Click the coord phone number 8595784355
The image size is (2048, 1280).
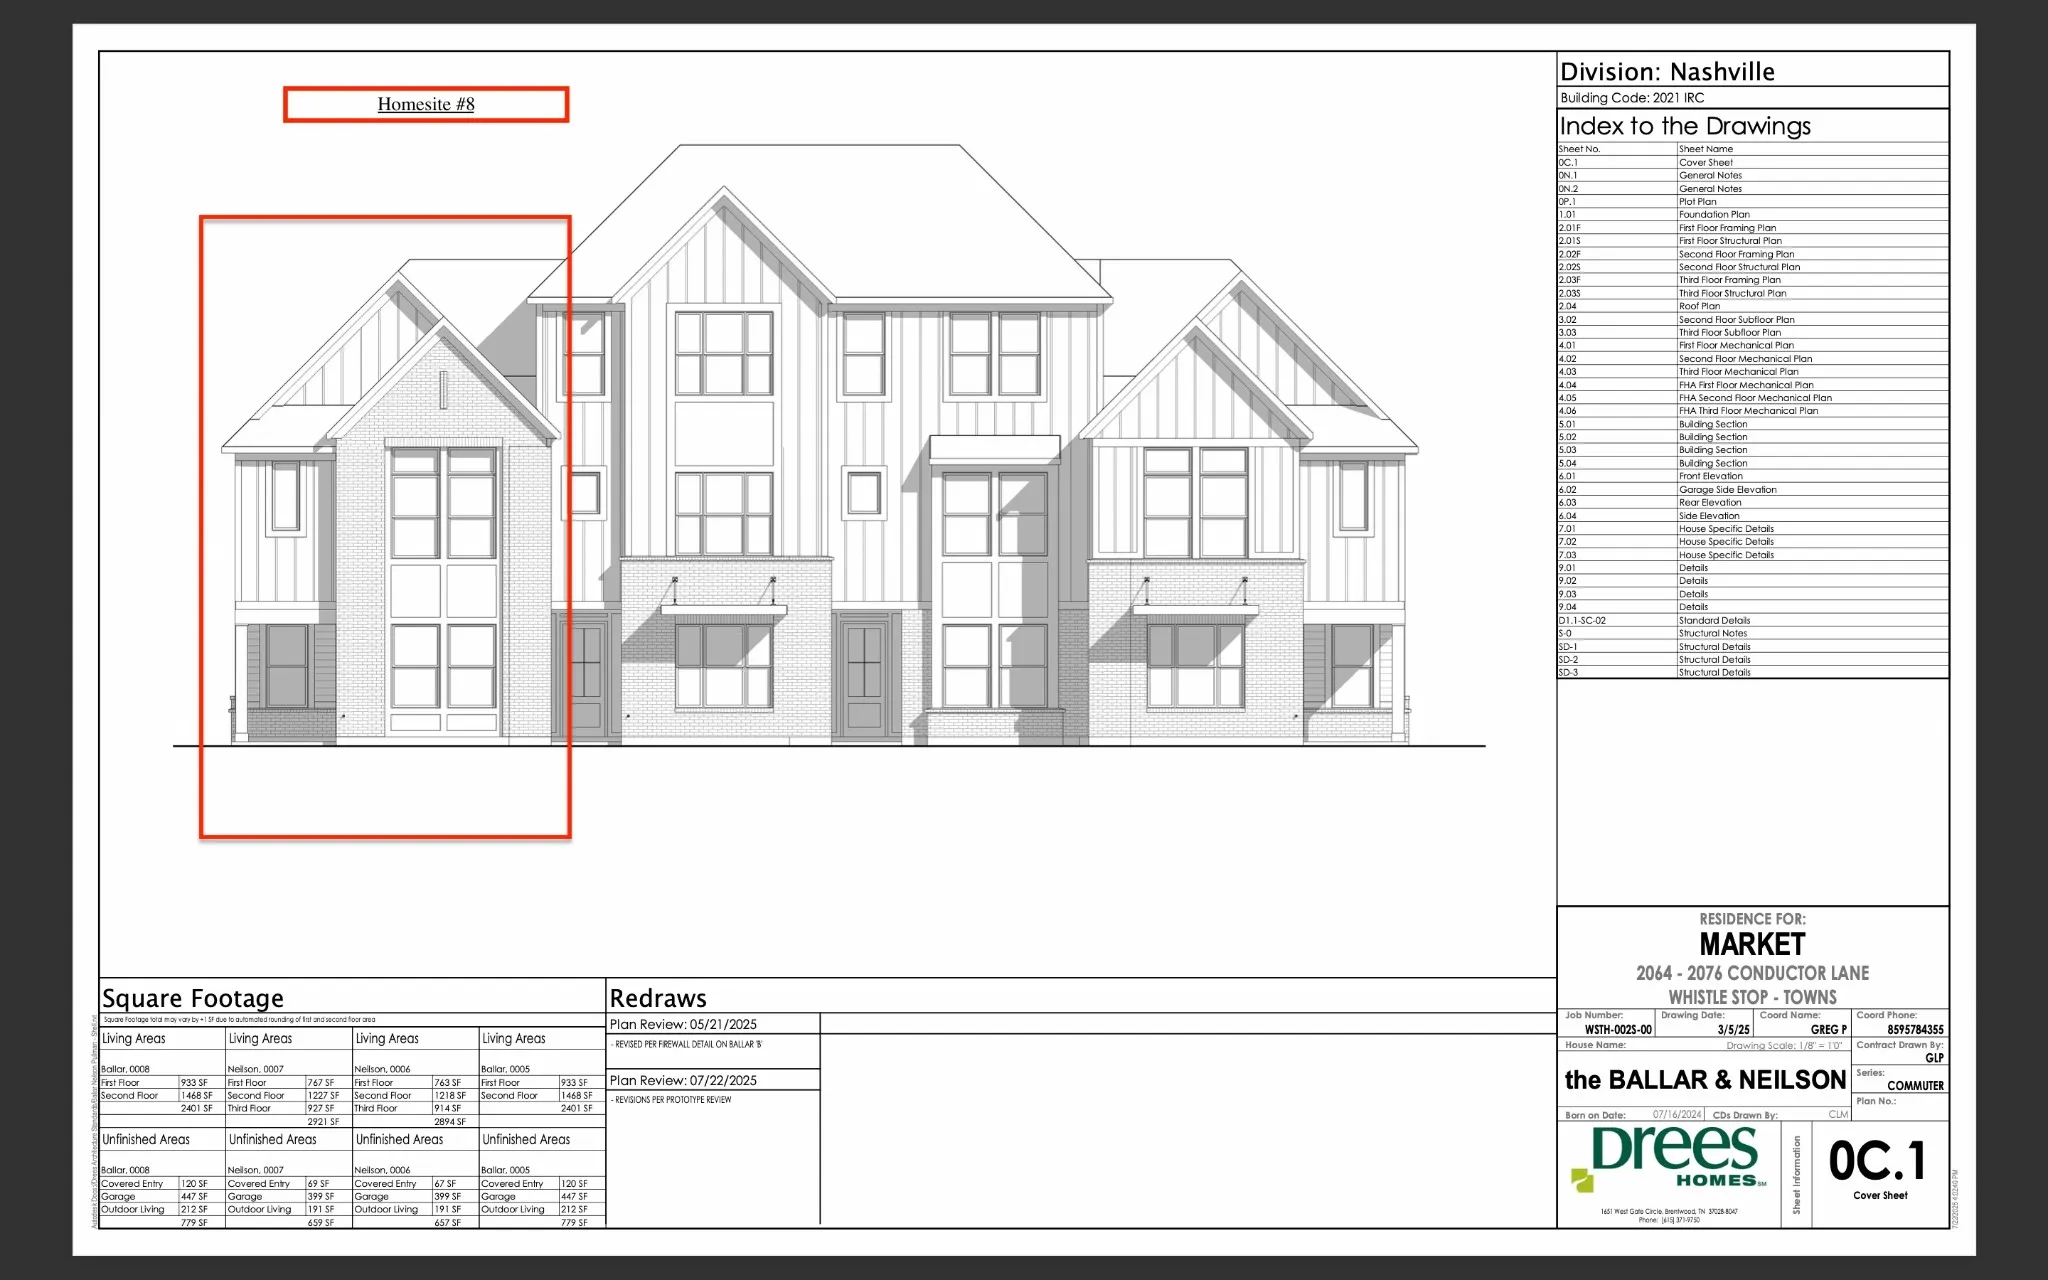1915,1029
